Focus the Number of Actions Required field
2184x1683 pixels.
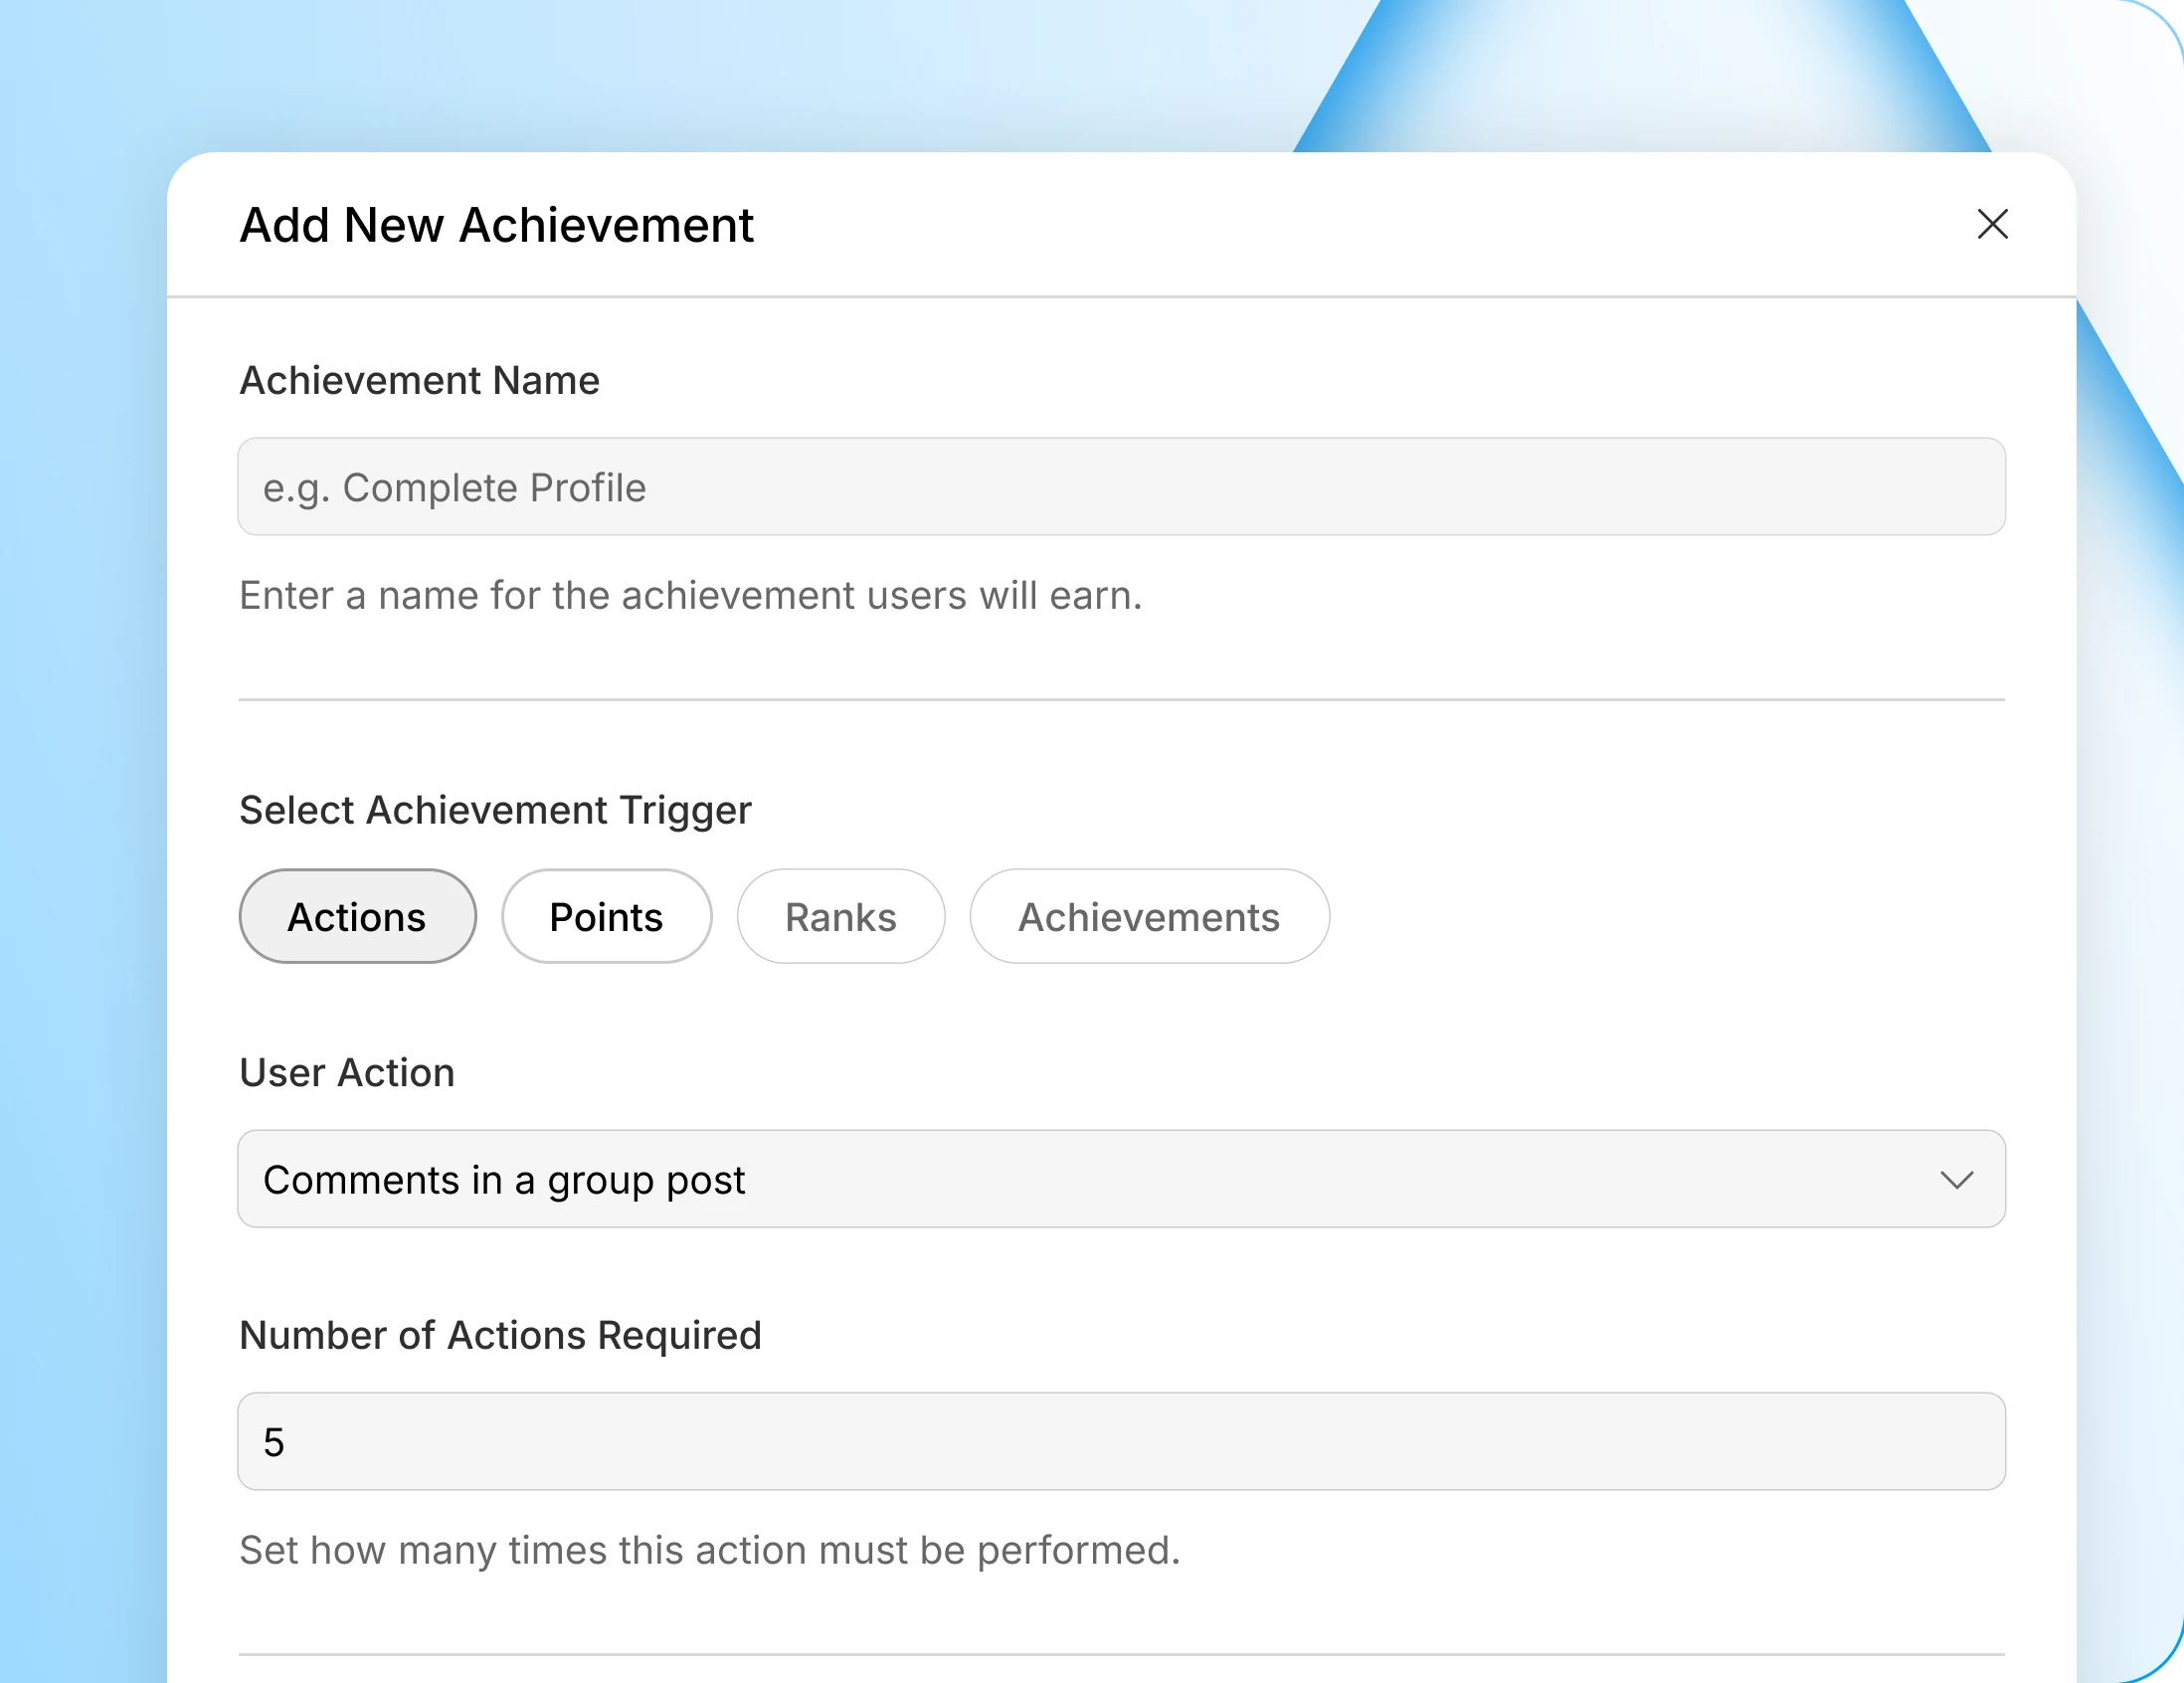[x=1121, y=1441]
